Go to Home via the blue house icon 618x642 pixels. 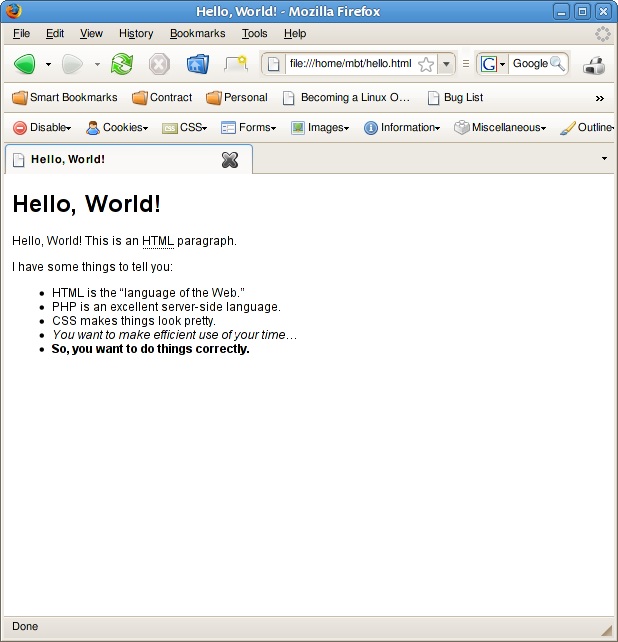point(198,64)
